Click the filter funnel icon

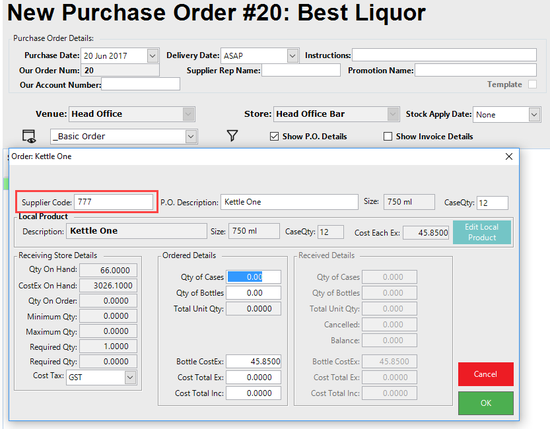[x=232, y=136]
